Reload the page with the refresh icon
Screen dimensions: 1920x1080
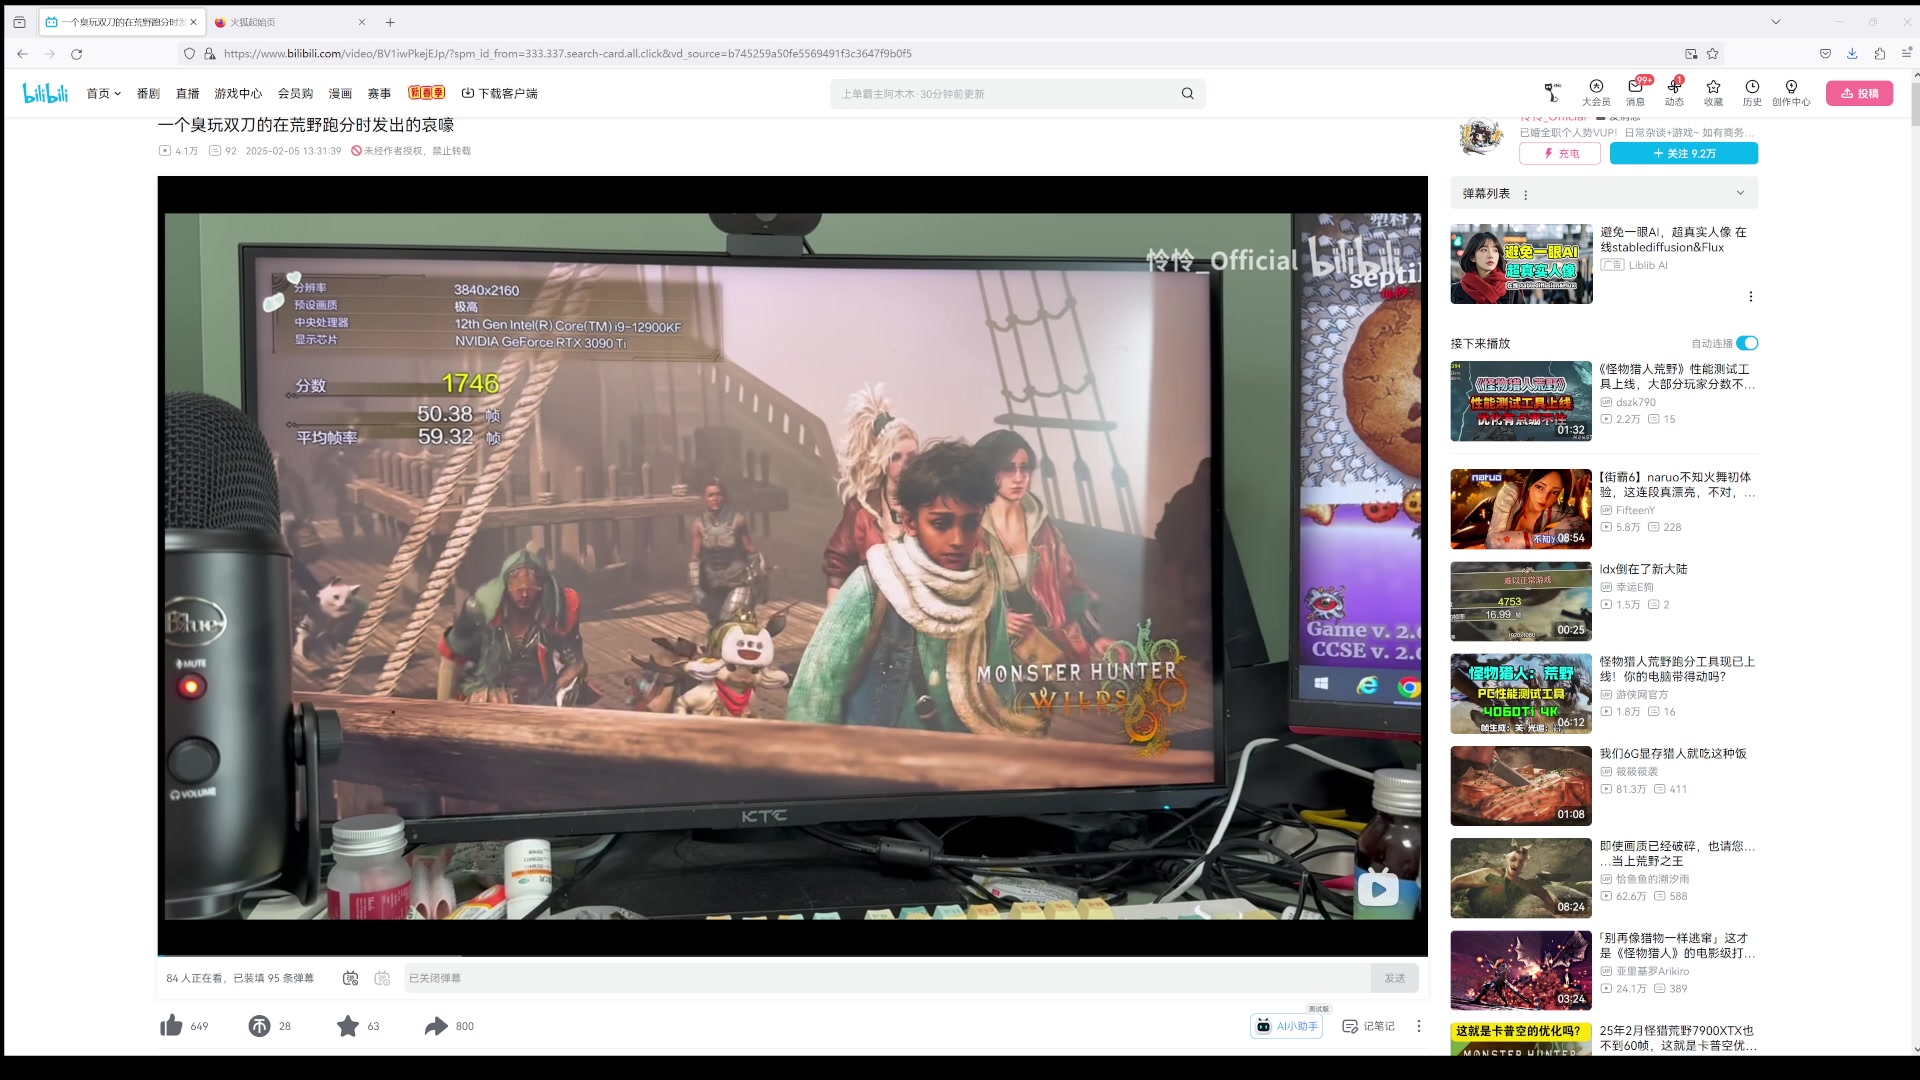77,54
